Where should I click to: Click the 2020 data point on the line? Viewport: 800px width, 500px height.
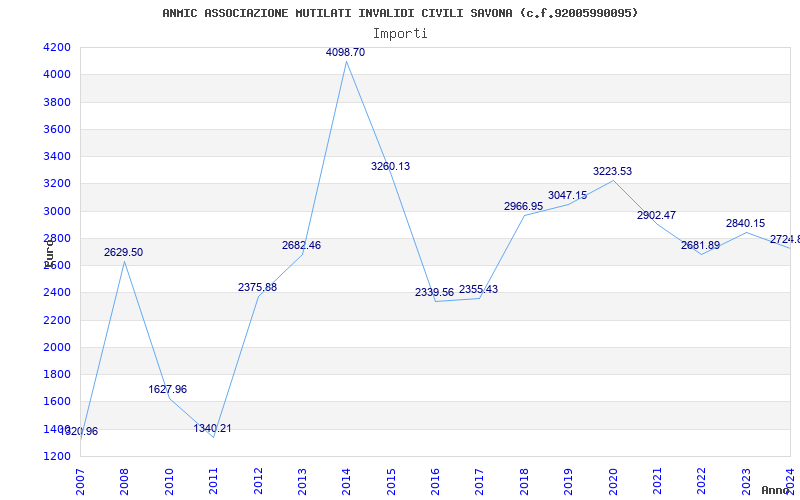point(613,181)
